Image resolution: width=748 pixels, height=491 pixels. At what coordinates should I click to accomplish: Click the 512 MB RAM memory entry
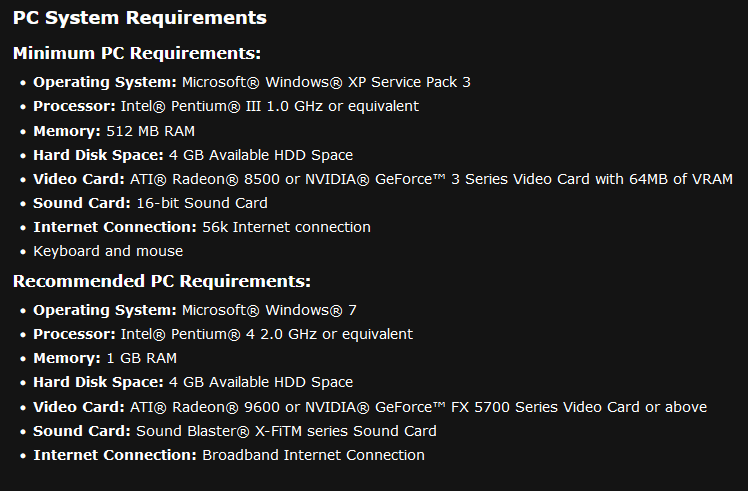pyautogui.click(x=114, y=131)
